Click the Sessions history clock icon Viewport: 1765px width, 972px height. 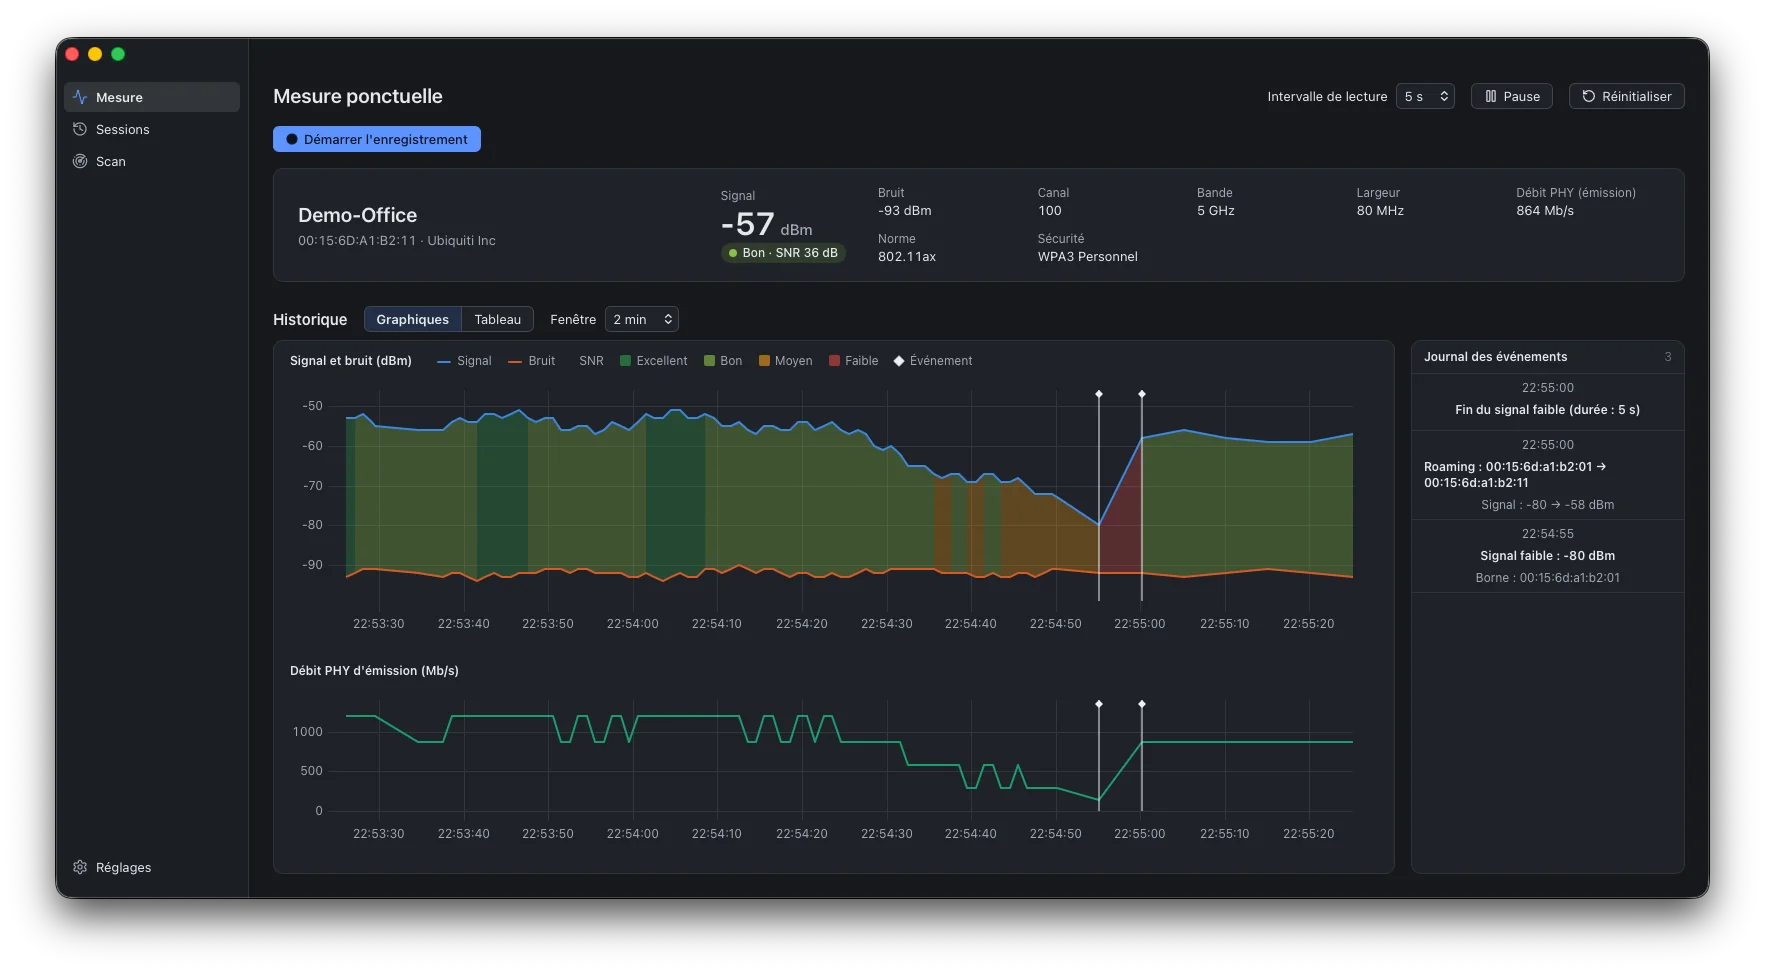(x=80, y=129)
